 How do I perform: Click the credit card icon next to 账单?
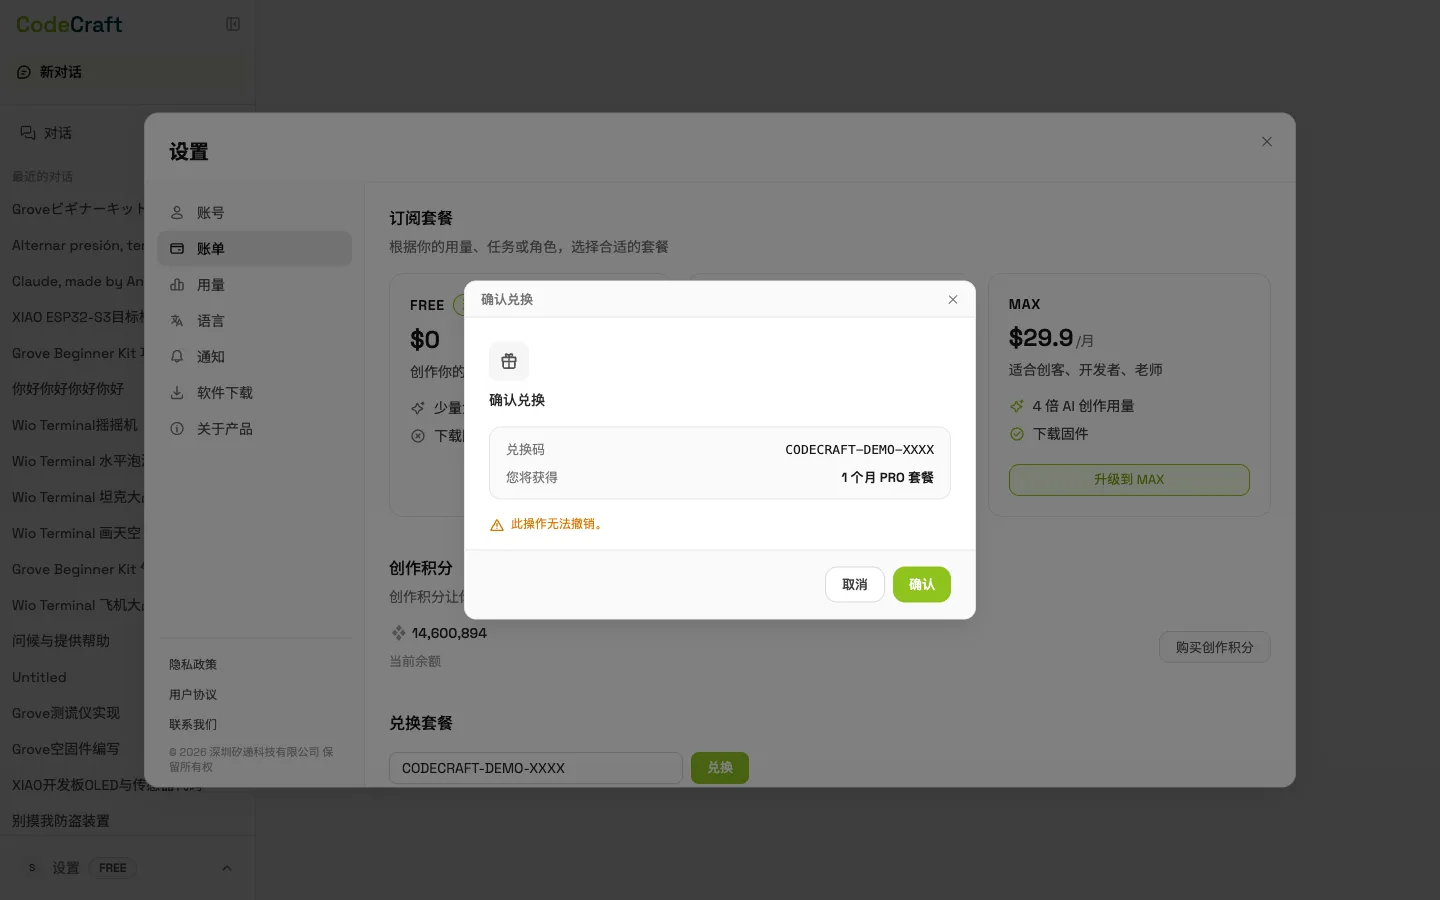point(177,249)
